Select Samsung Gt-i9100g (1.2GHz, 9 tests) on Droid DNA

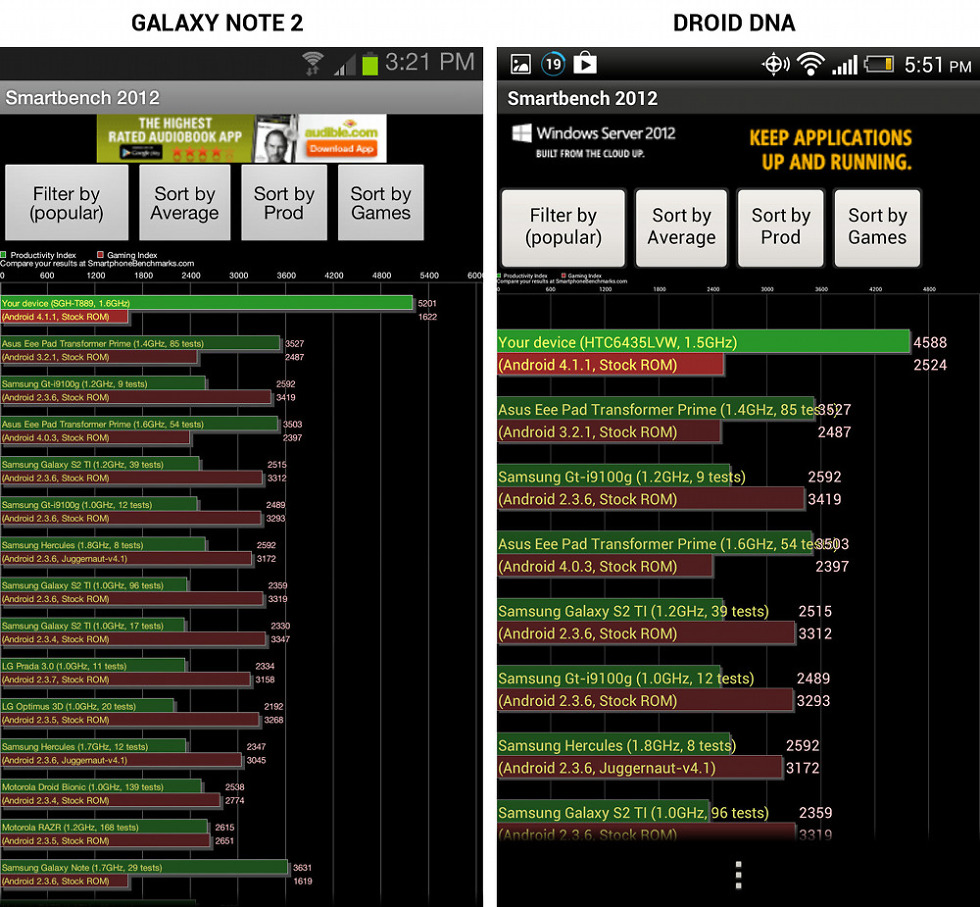pyautogui.click(x=651, y=488)
